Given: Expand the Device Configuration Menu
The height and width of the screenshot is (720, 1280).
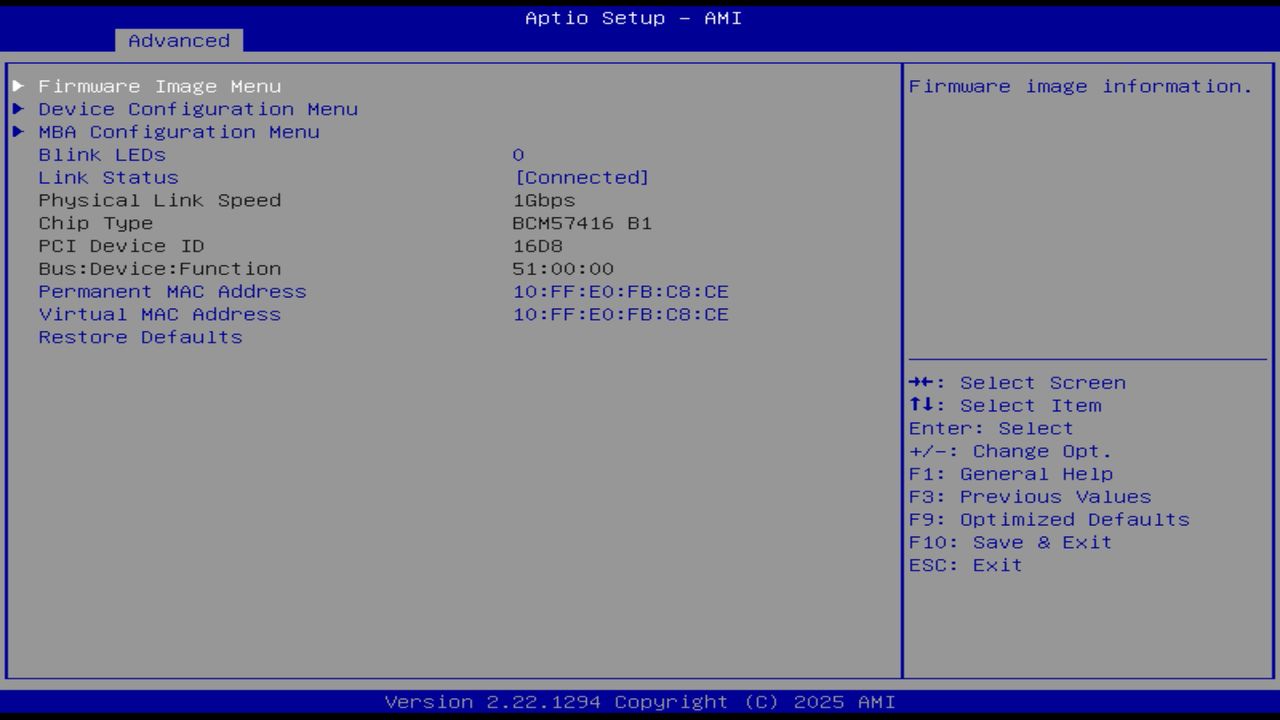Looking at the screenshot, I should (197, 109).
